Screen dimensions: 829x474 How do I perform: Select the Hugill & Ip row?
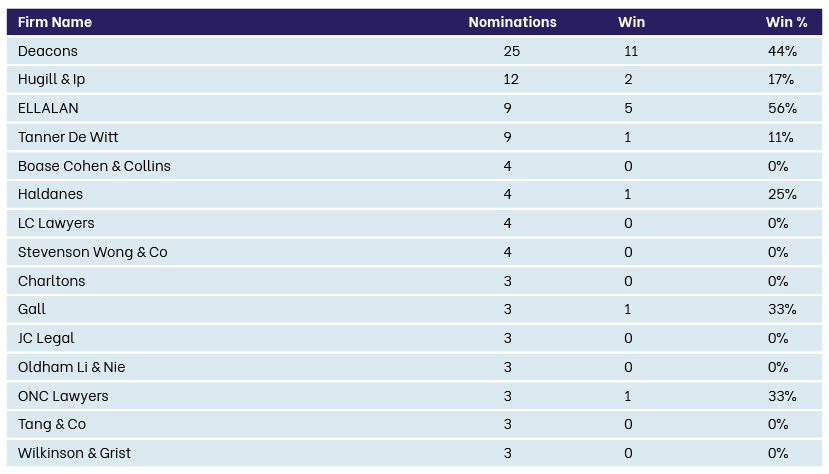414,79
